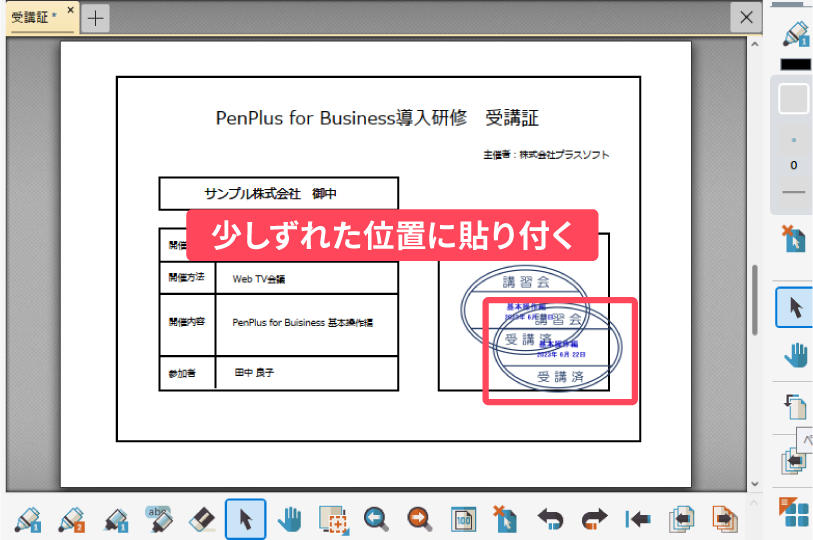Image resolution: width=813 pixels, height=540 pixels.
Task: Open the black pen color swatch
Action: point(795,64)
